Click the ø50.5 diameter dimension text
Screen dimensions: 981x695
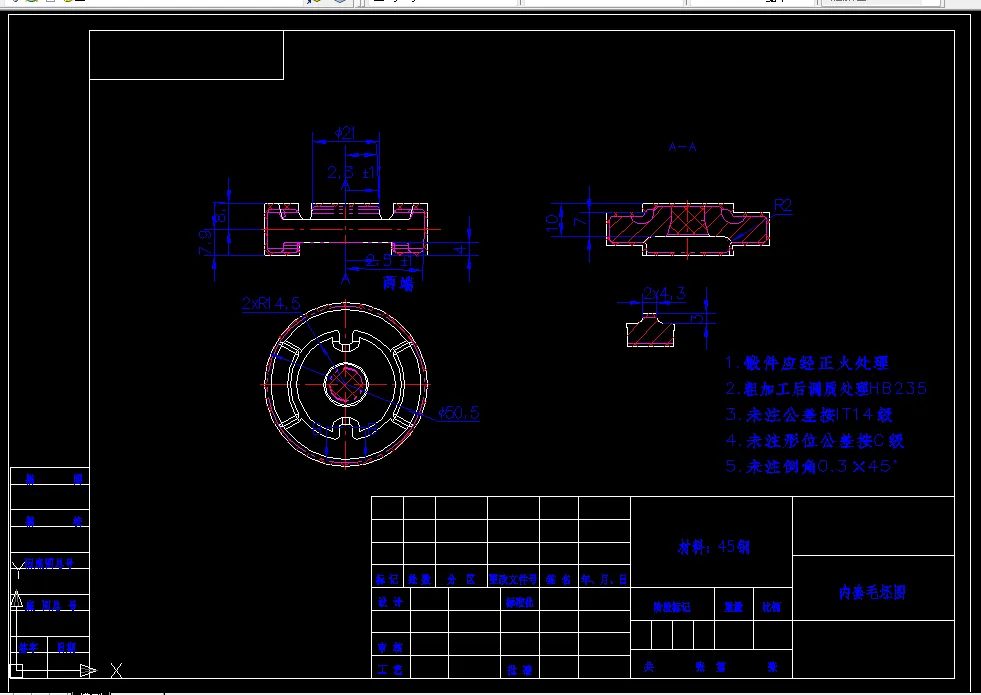coord(459,413)
